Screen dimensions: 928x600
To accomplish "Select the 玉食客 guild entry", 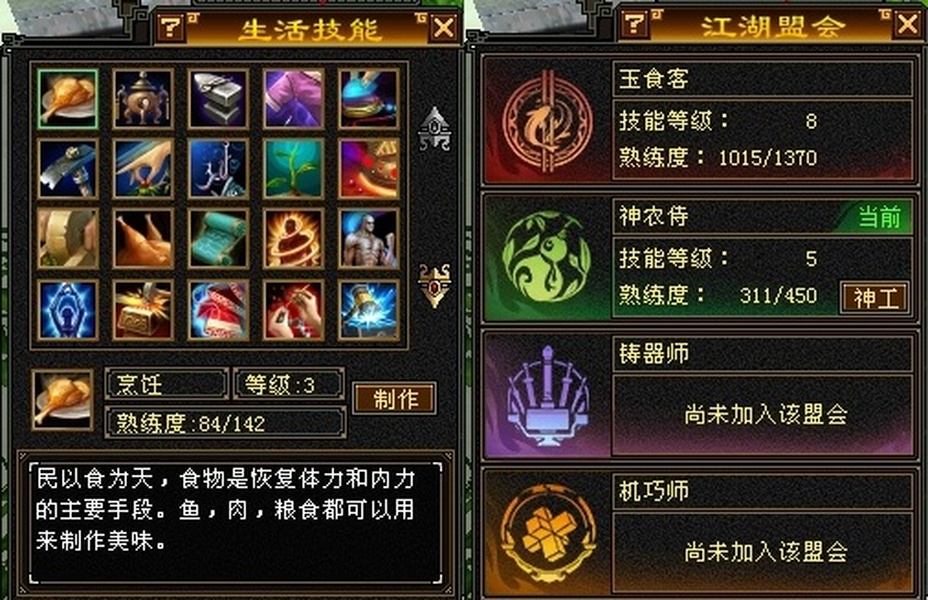I will 699,121.
